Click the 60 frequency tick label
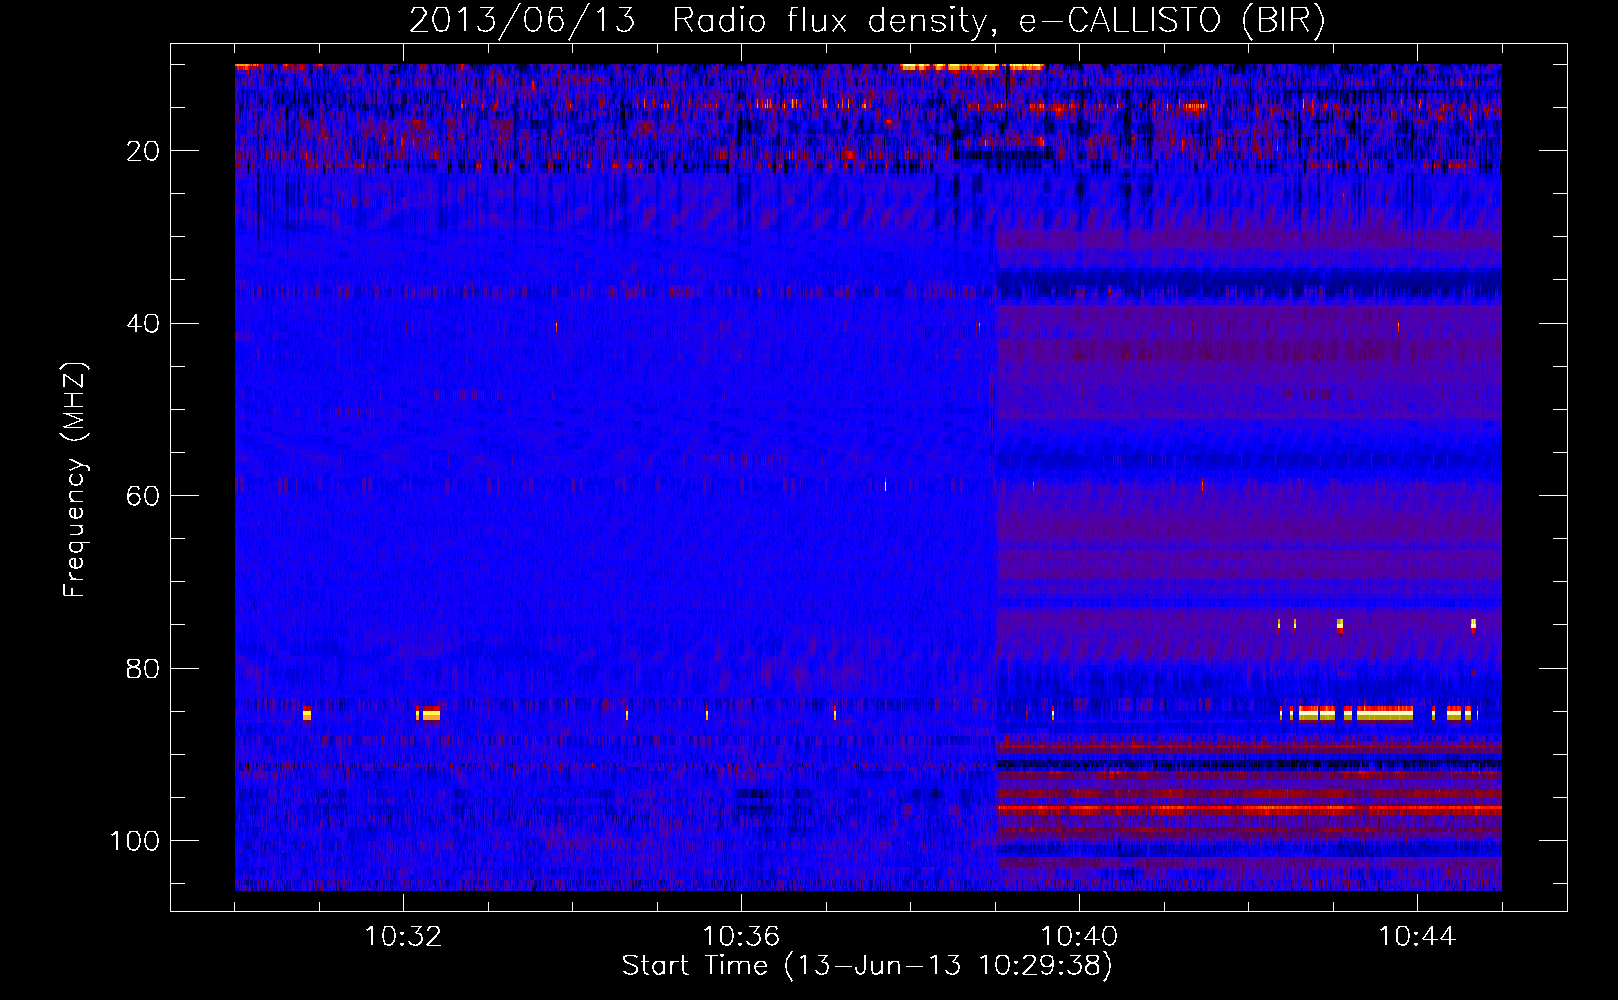The width and height of the screenshot is (1618, 1000). coord(144,496)
